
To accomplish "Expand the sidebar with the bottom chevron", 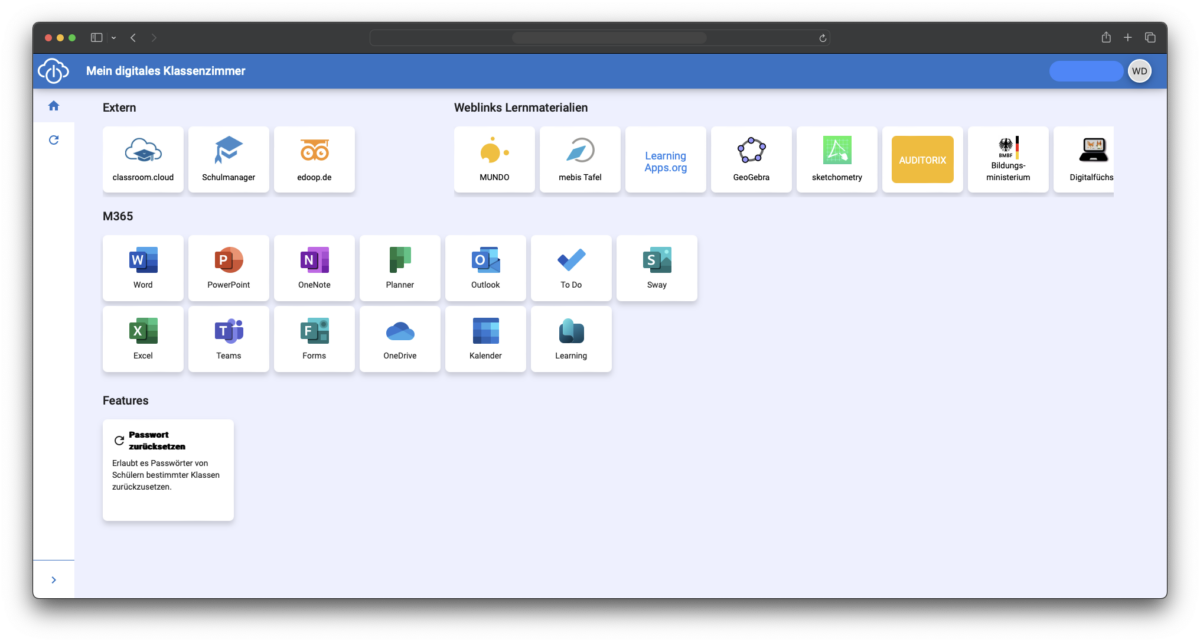I will 53,579.
